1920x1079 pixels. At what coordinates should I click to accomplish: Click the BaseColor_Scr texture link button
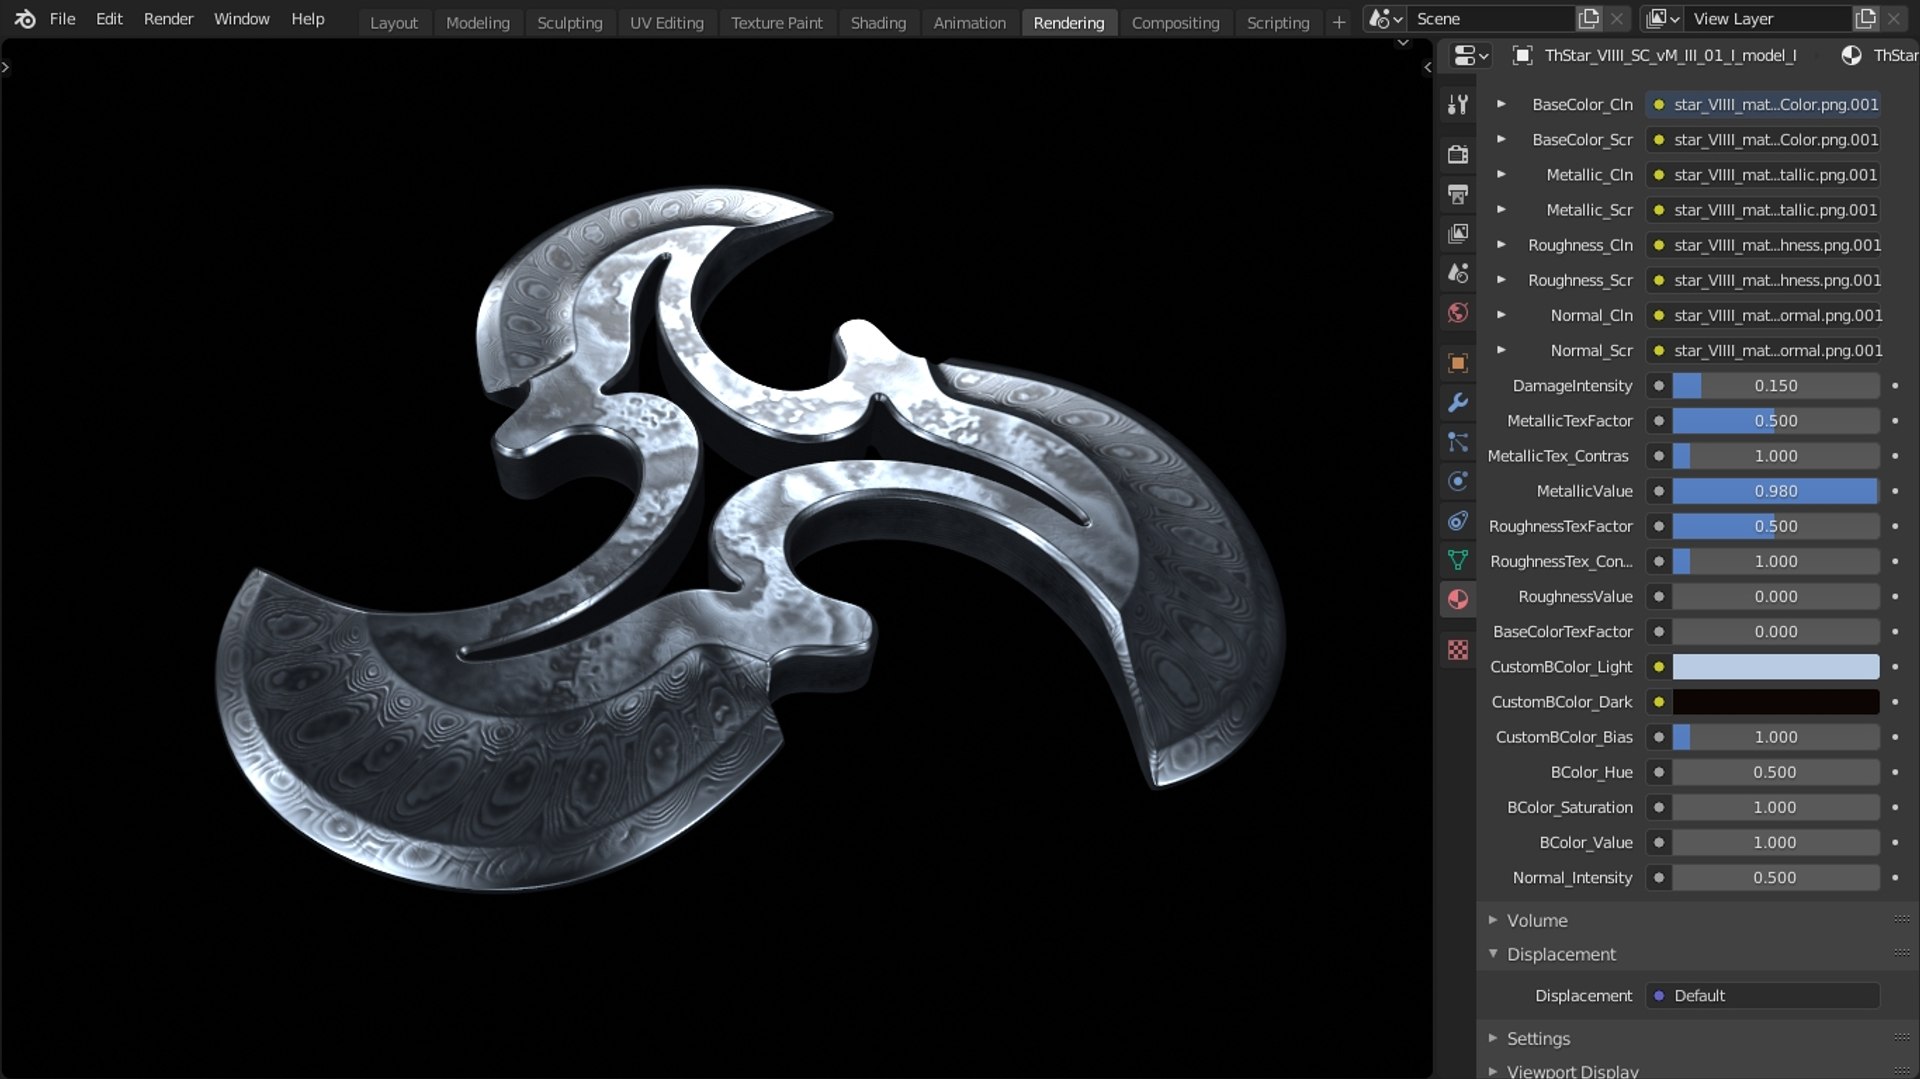coord(1764,140)
